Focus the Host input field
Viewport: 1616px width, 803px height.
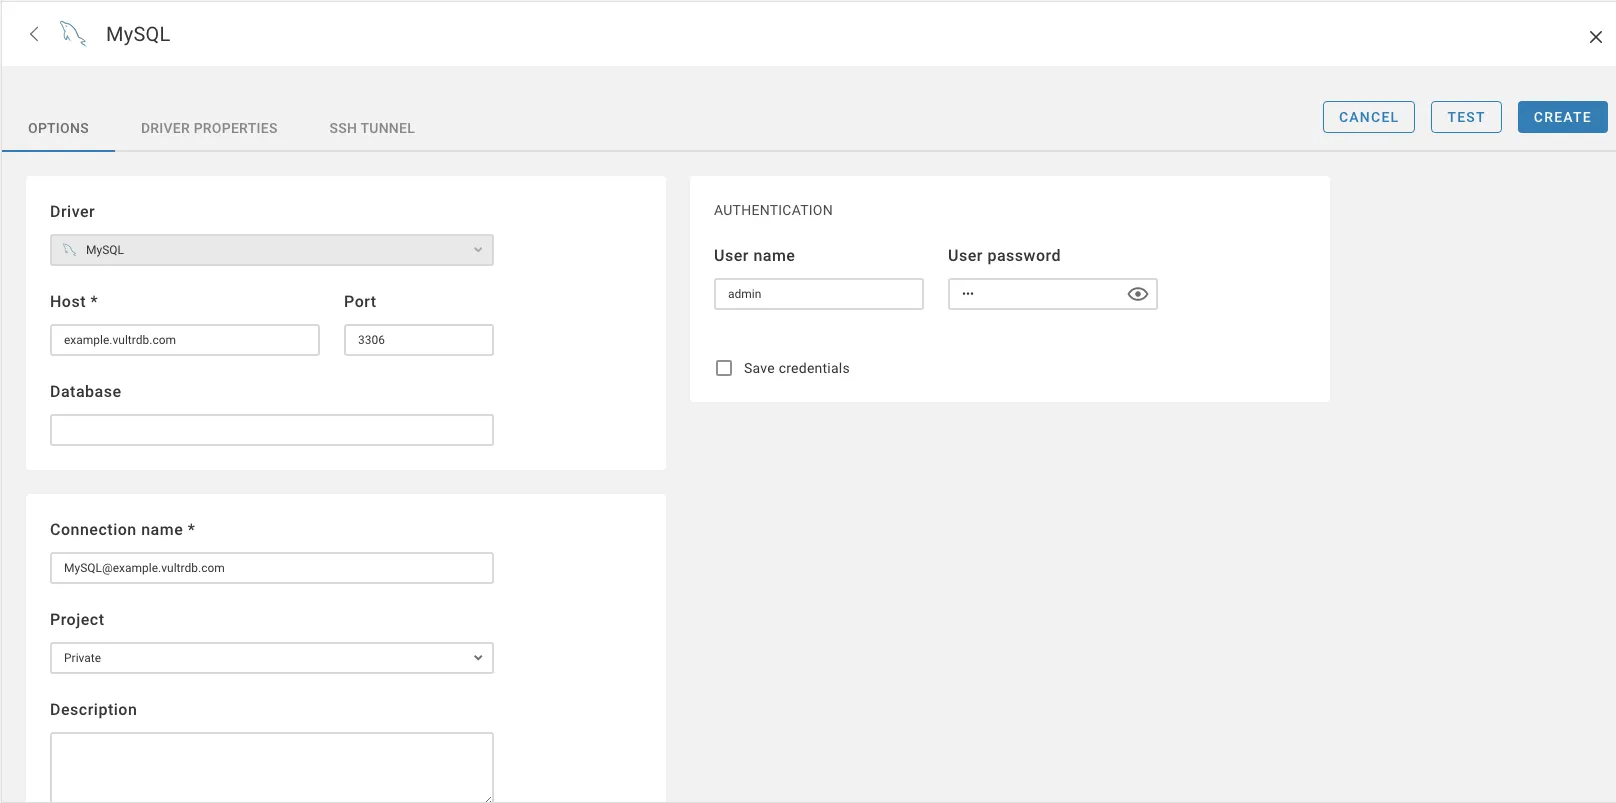[x=185, y=340]
